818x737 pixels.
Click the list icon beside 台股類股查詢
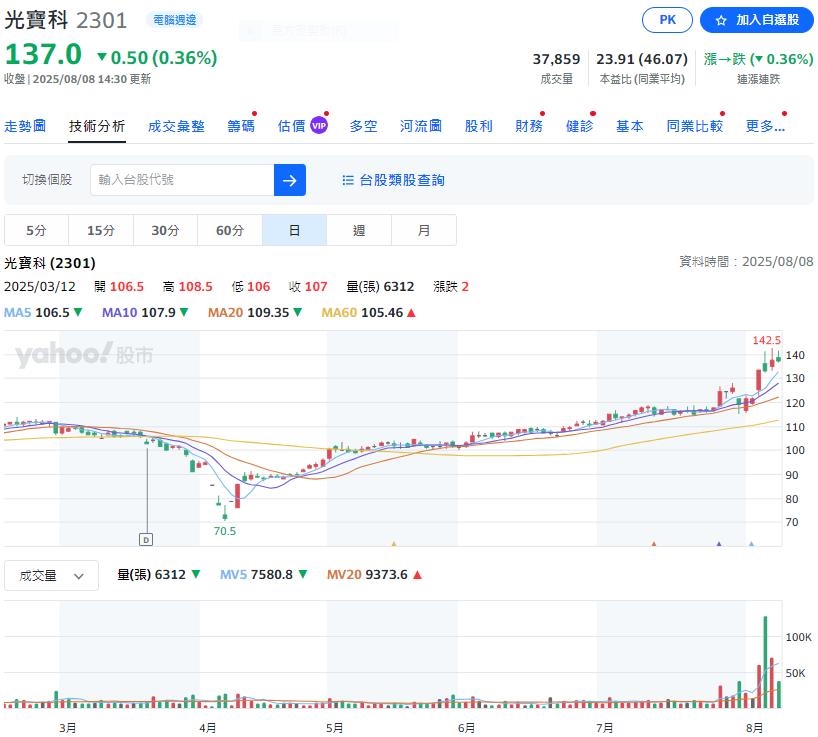[346, 180]
